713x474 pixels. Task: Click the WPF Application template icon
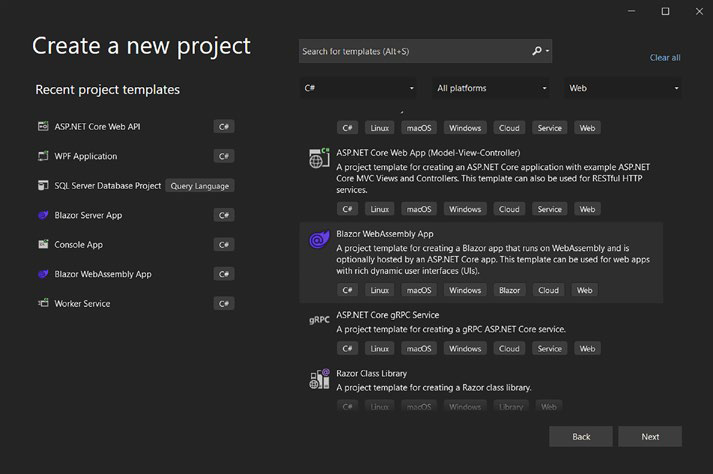coord(43,156)
